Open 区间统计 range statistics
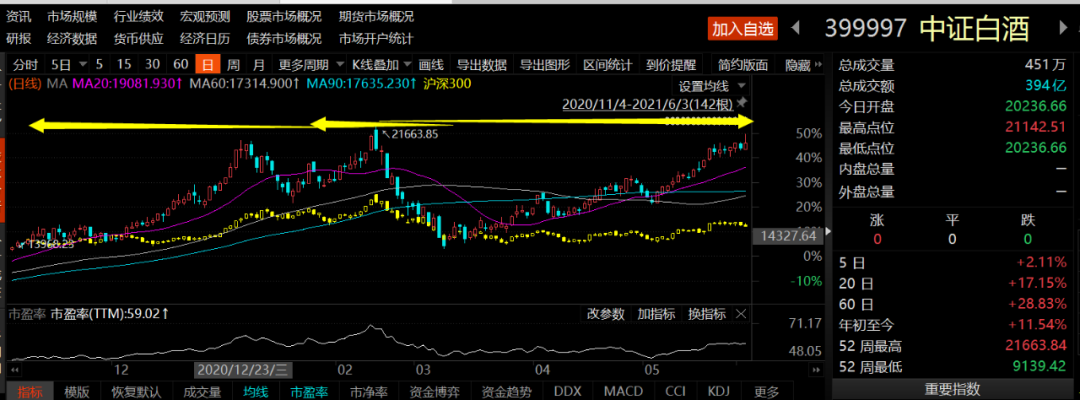1080x400 pixels. click(608, 65)
